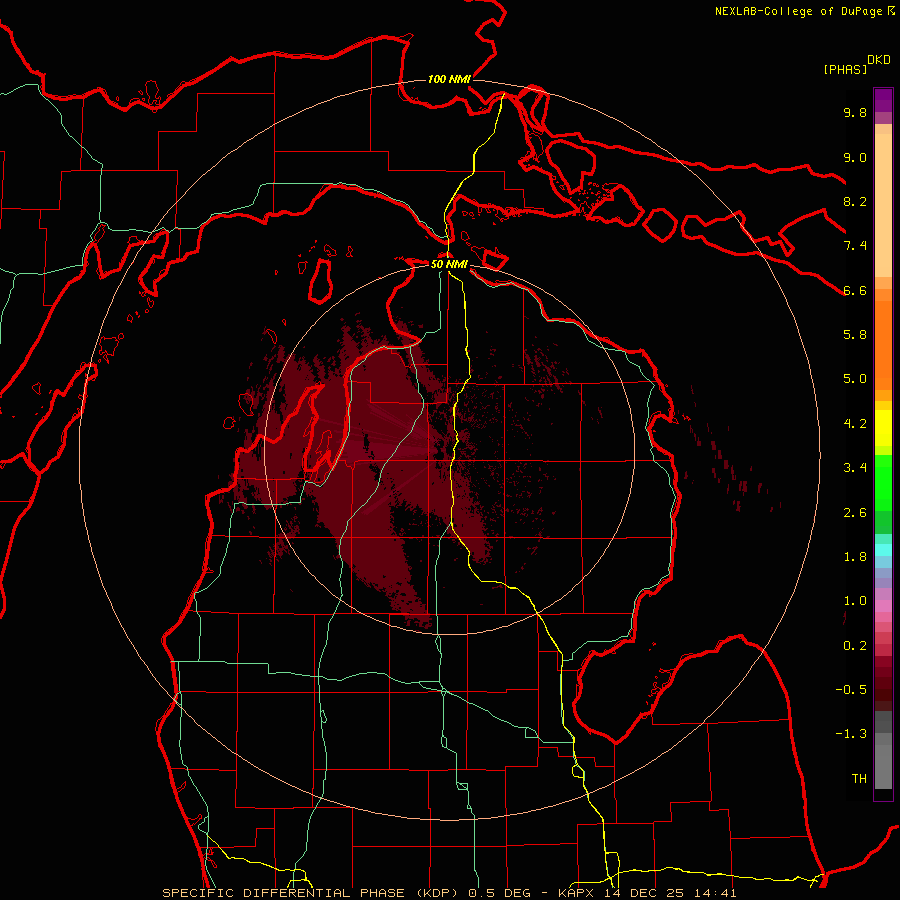Image resolution: width=900 pixels, height=900 pixels.
Task: Pick the bright green color bar segment
Action: pos(883,483)
